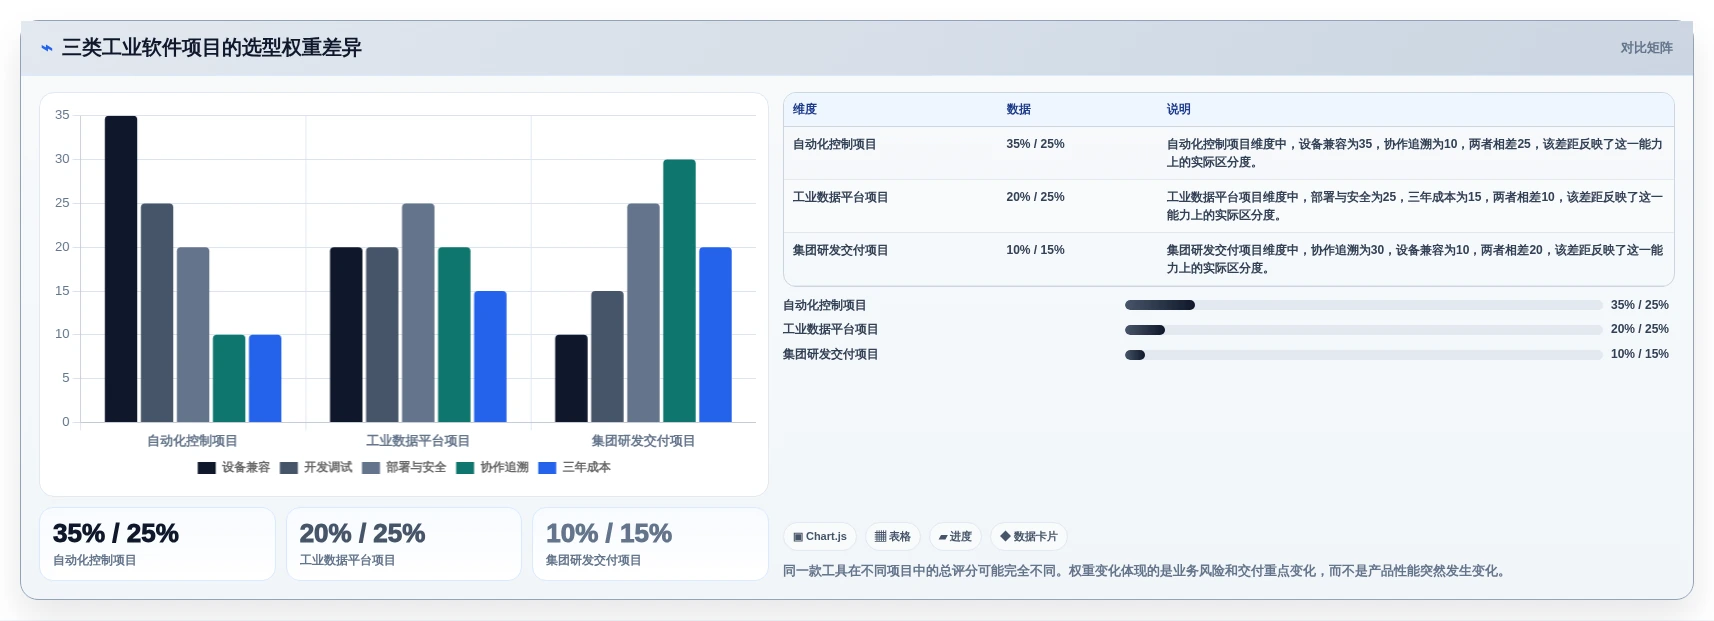Click the 工业数据平台项目 progress bar

pyautogui.click(x=1363, y=330)
